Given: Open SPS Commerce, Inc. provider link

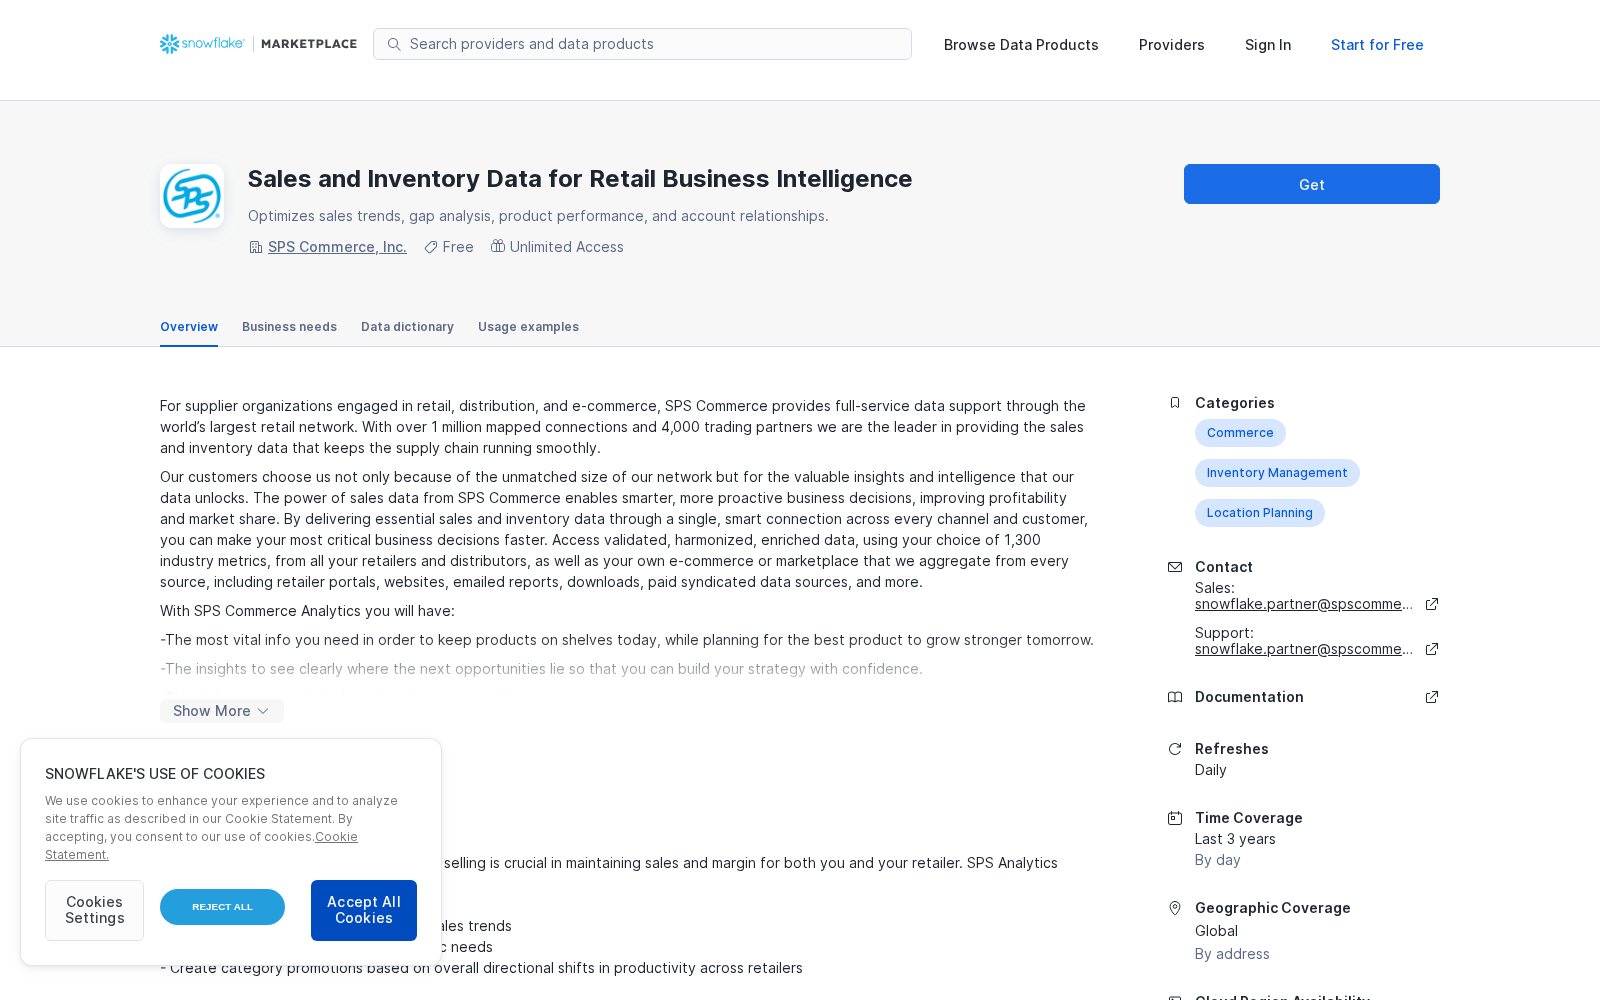Looking at the screenshot, I should [x=337, y=247].
